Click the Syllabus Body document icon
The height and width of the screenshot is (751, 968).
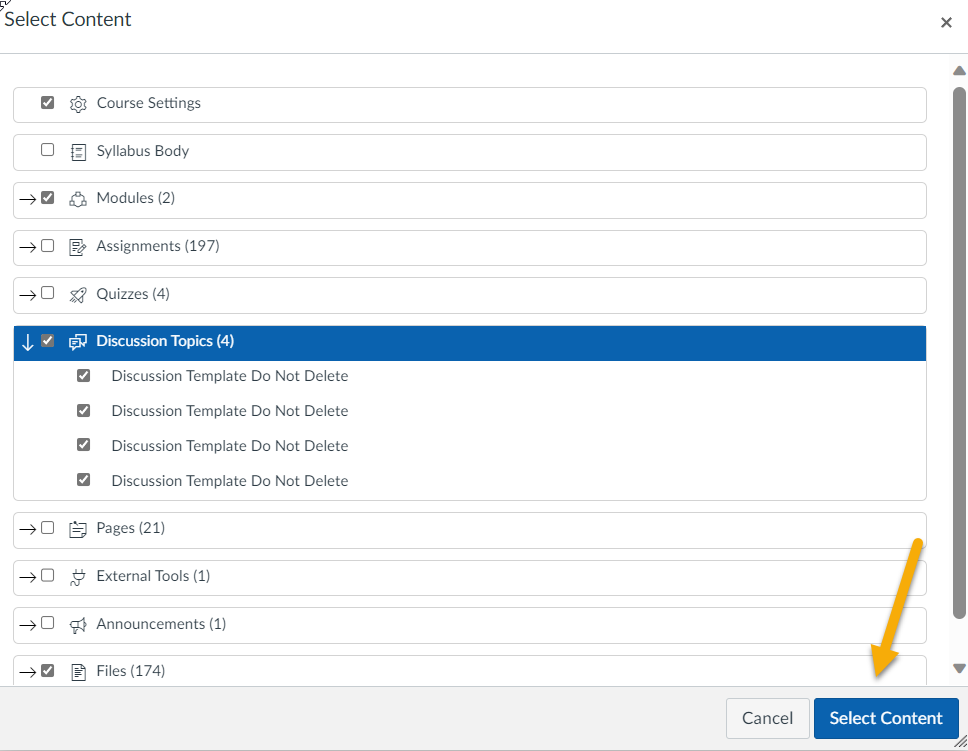[78, 152]
